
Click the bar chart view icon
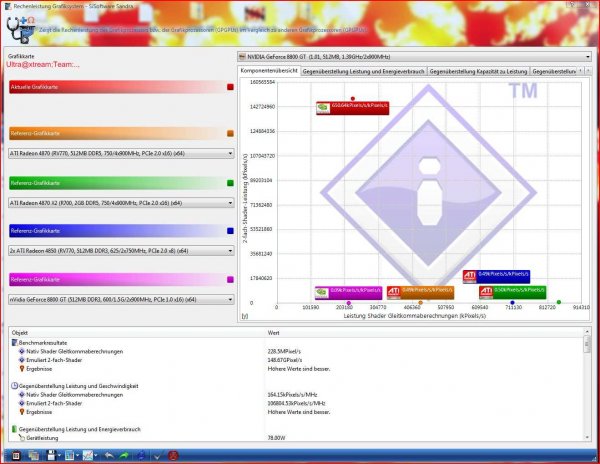click(x=70, y=455)
